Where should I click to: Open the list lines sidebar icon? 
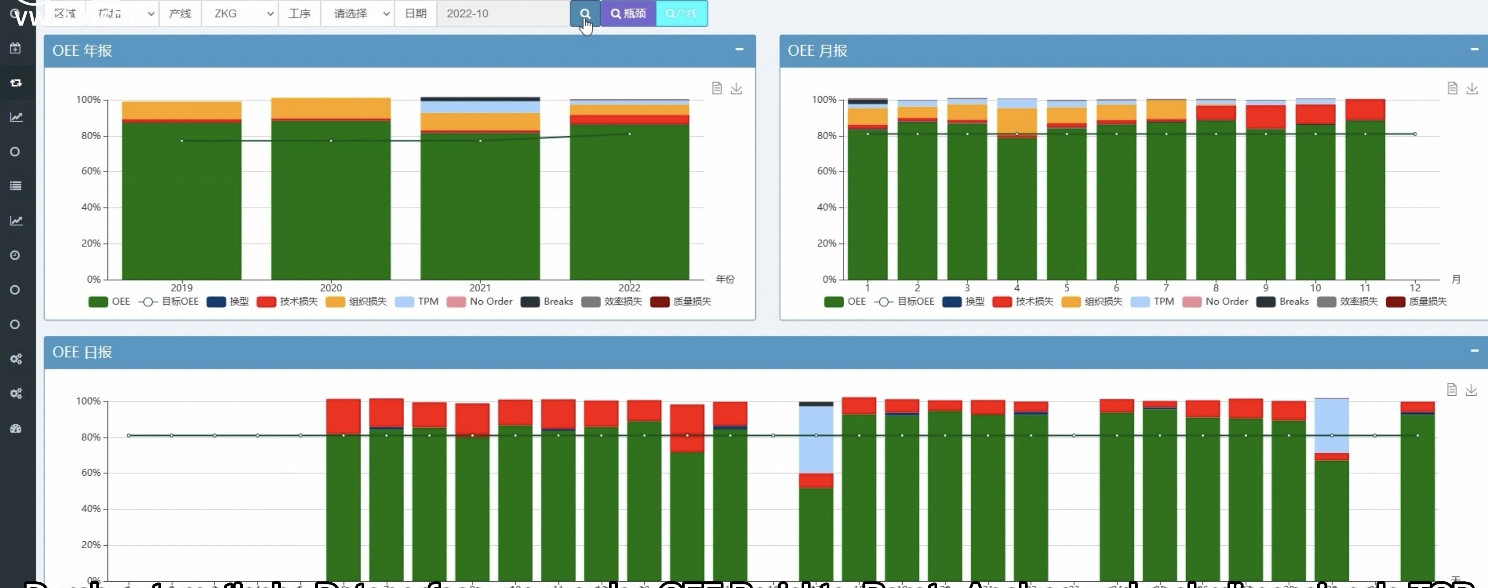(15, 186)
